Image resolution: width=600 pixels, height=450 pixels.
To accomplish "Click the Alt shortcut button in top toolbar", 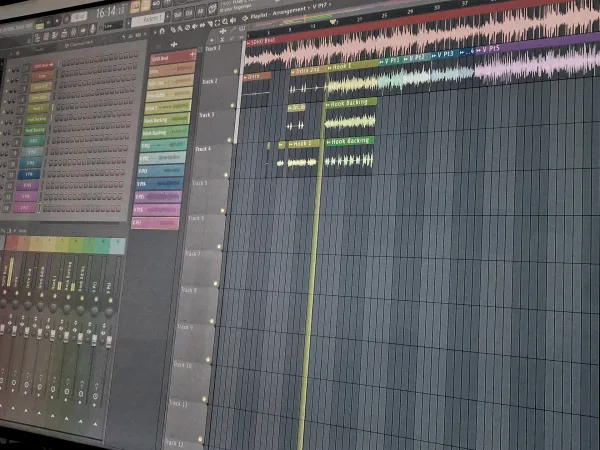I will tap(201, 11).
